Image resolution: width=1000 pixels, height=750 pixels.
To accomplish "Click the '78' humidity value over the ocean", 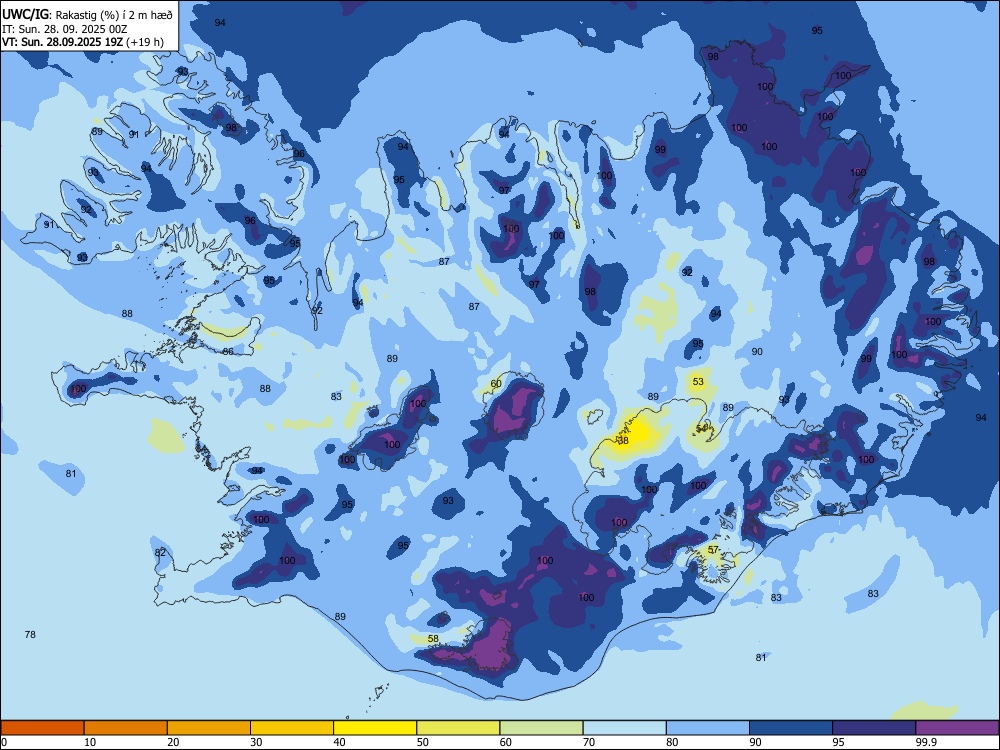I will coord(30,635).
